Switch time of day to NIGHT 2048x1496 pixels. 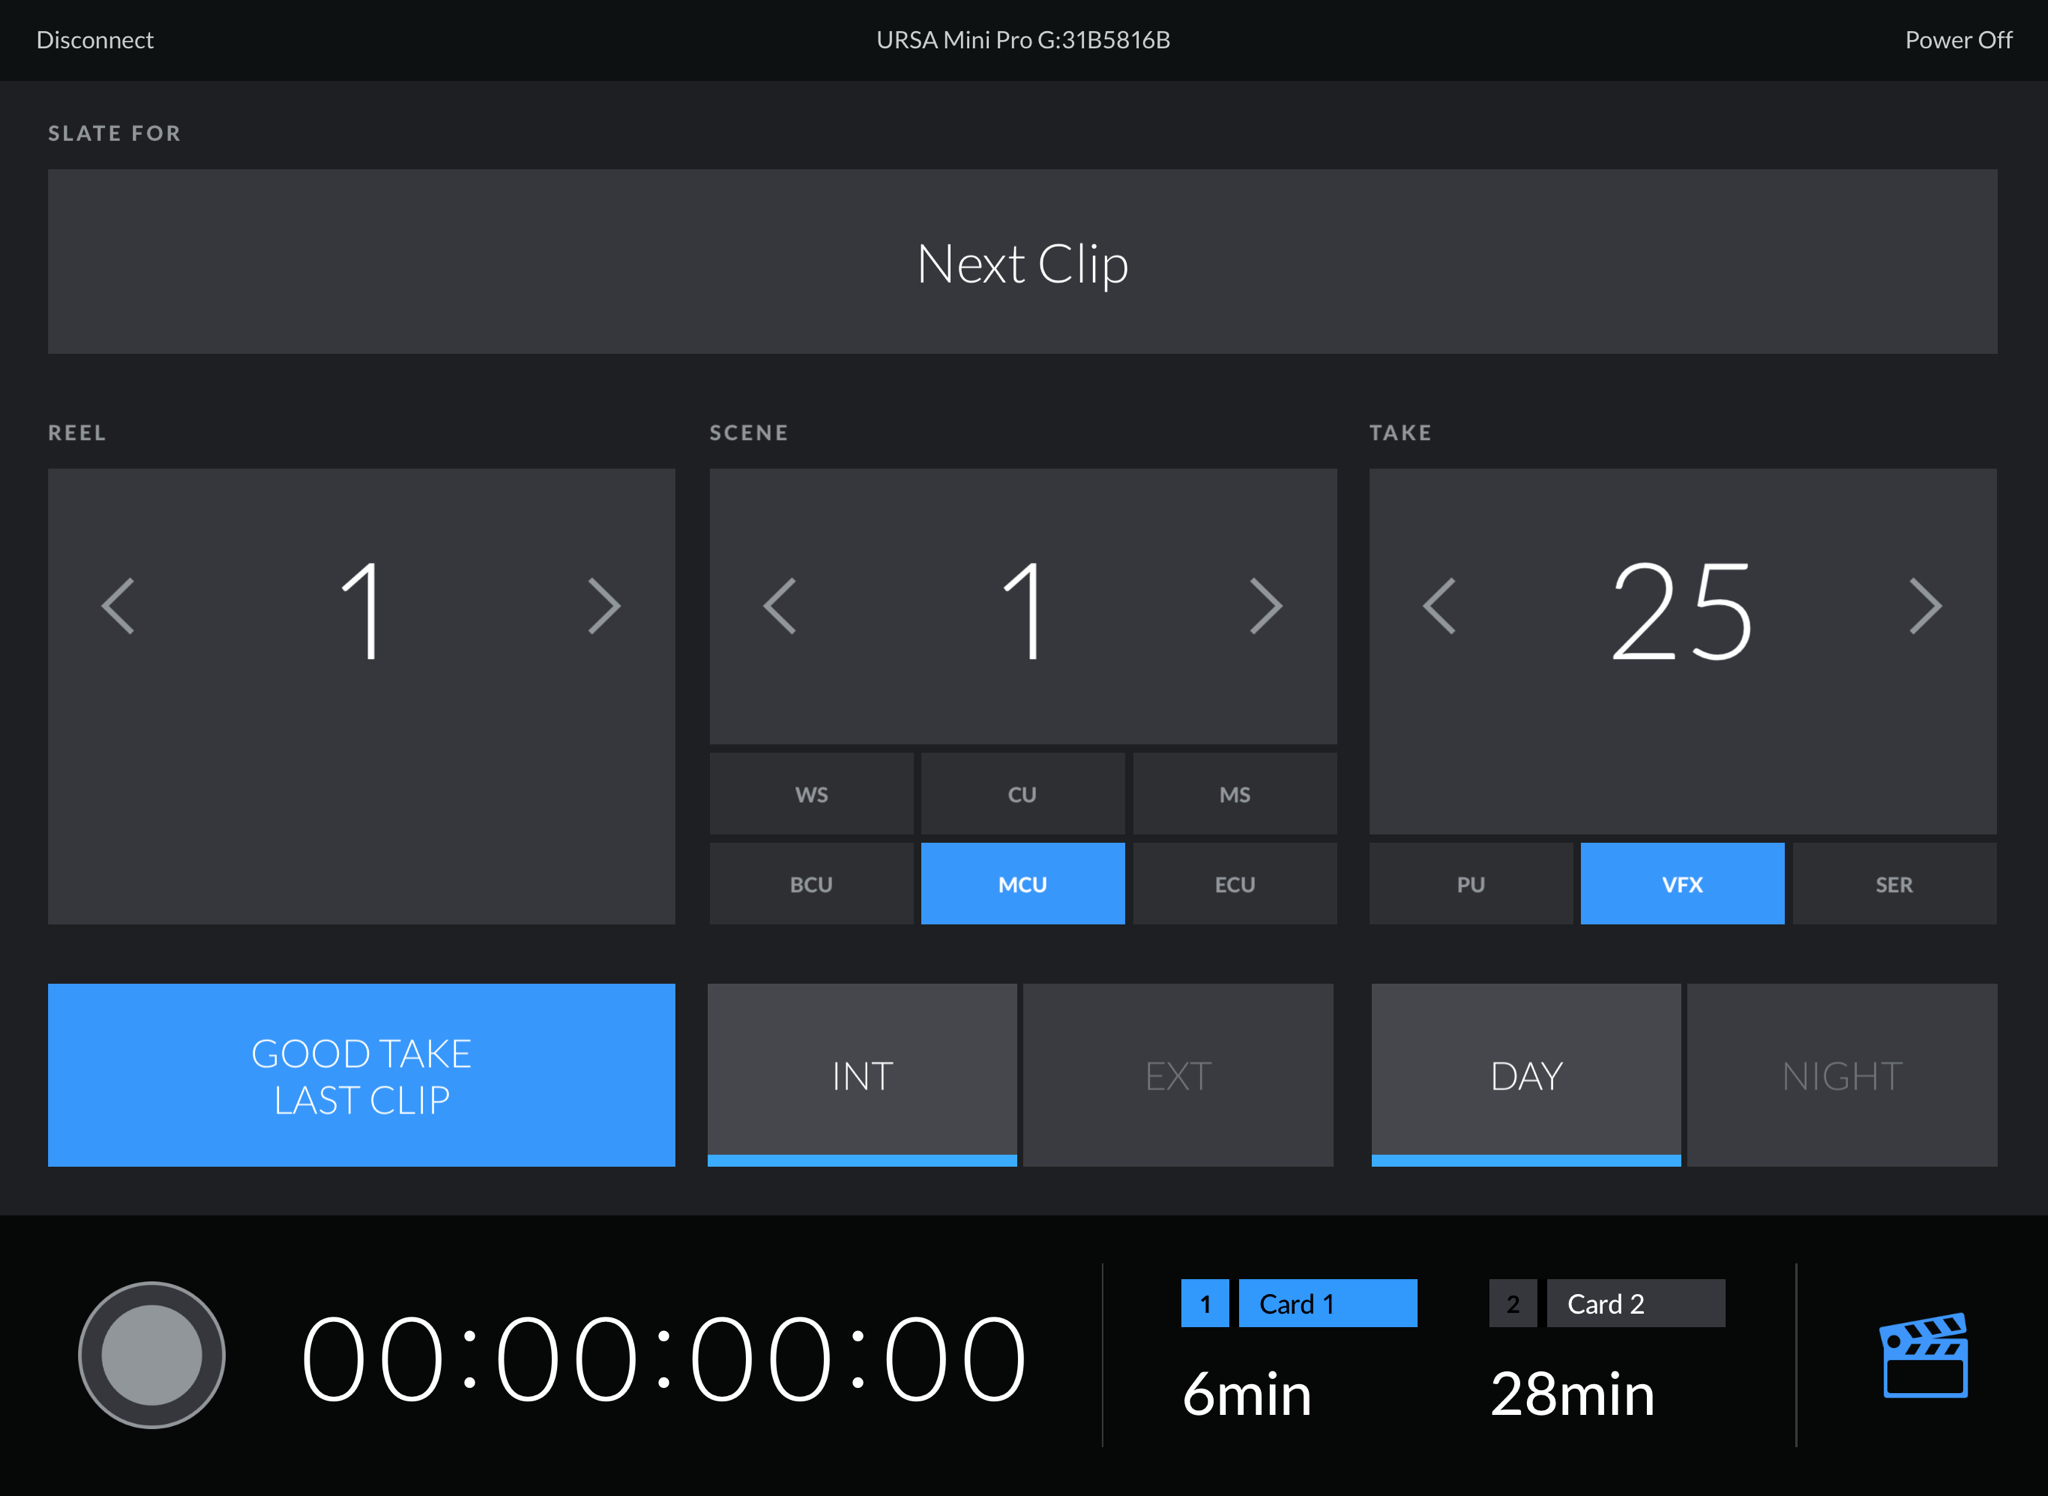(x=1842, y=1075)
